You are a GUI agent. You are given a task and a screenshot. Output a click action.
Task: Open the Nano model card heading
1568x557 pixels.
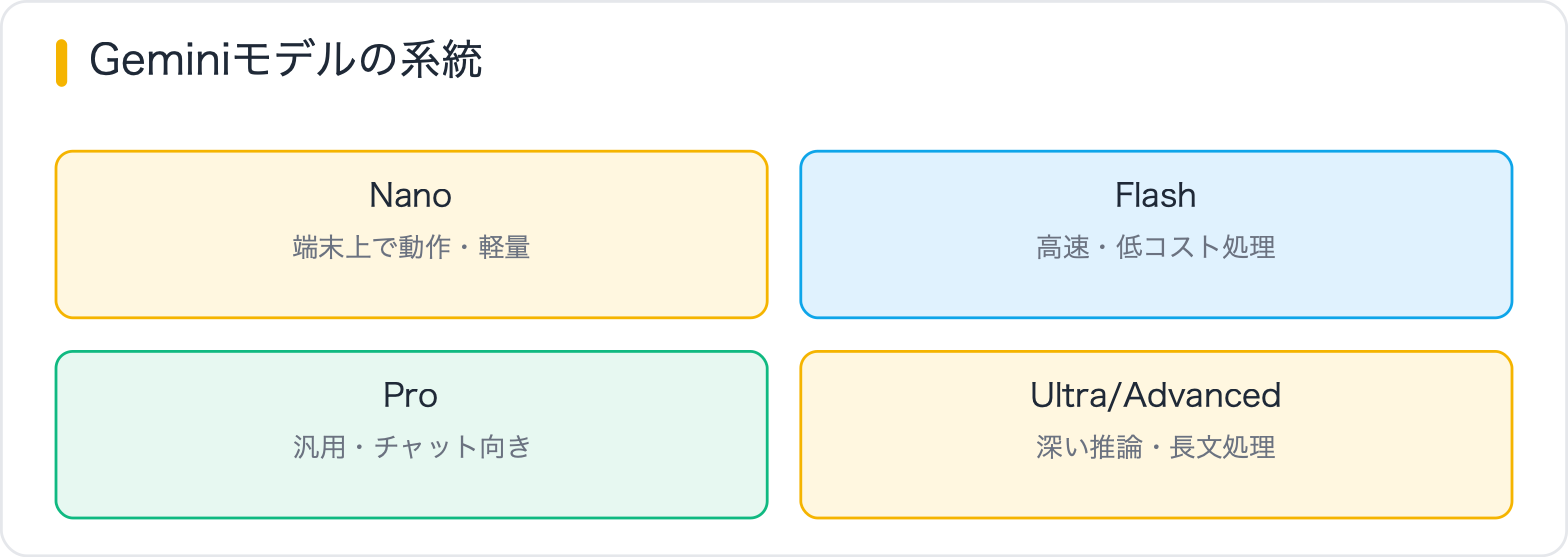pyautogui.click(x=411, y=195)
